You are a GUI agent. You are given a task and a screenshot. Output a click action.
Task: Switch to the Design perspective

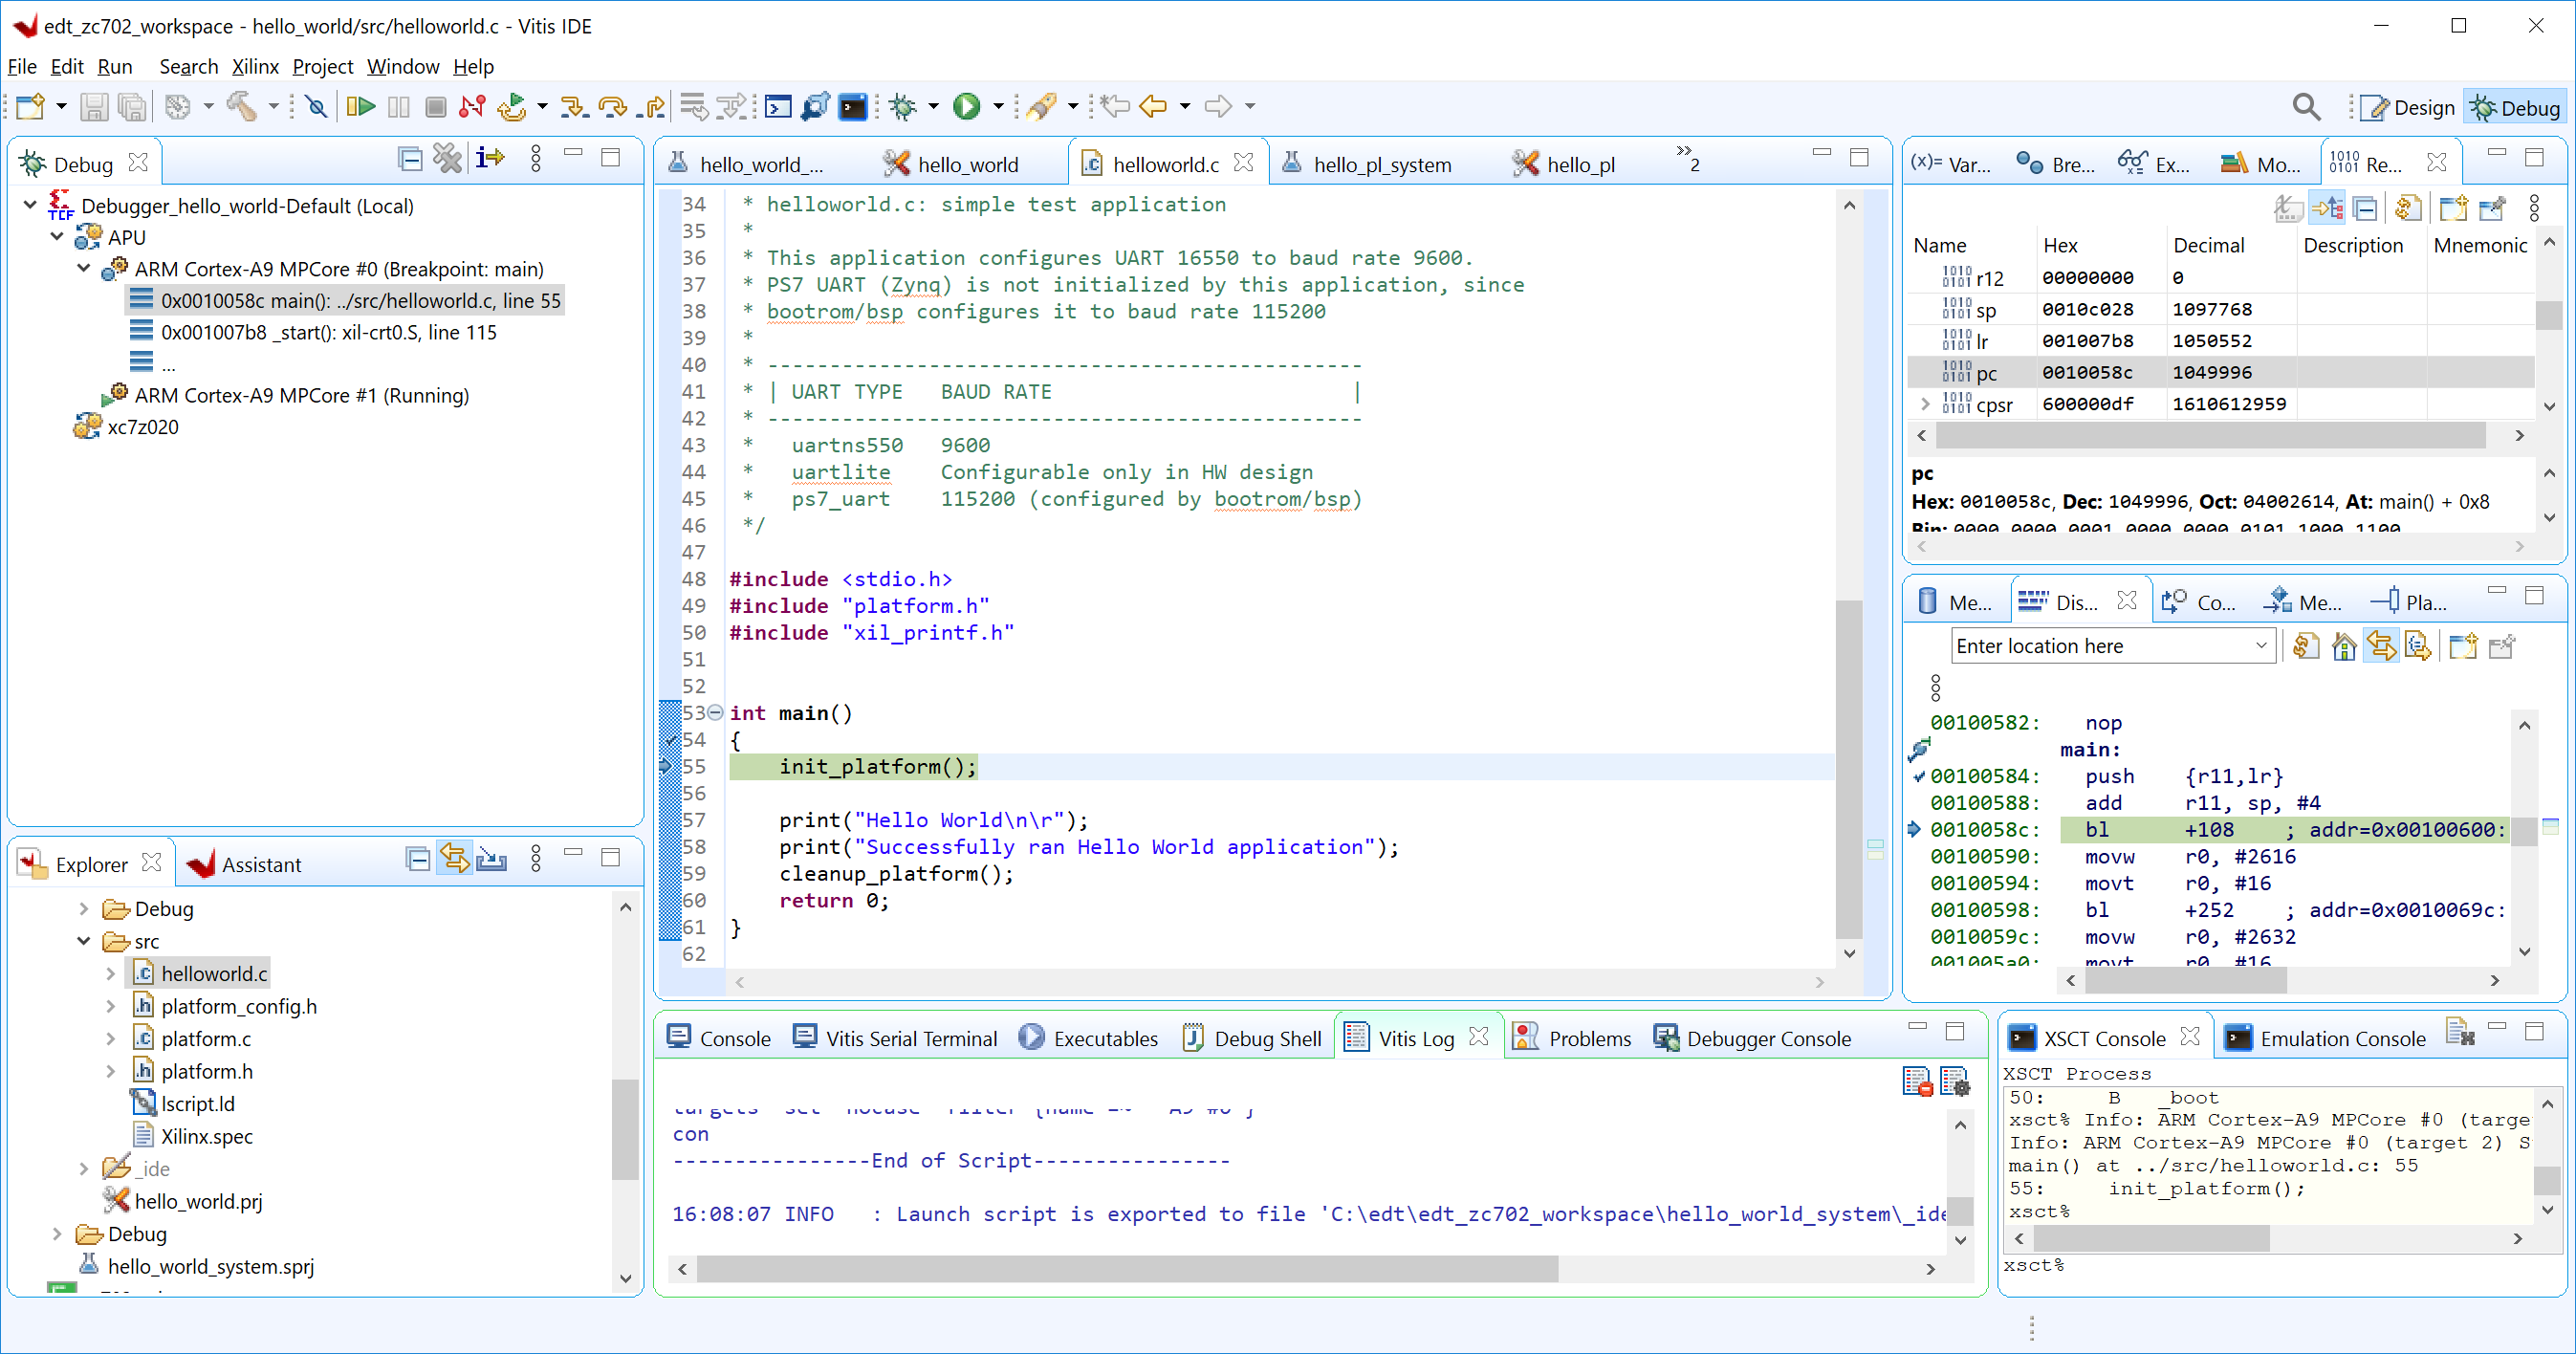[x=2408, y=108]
